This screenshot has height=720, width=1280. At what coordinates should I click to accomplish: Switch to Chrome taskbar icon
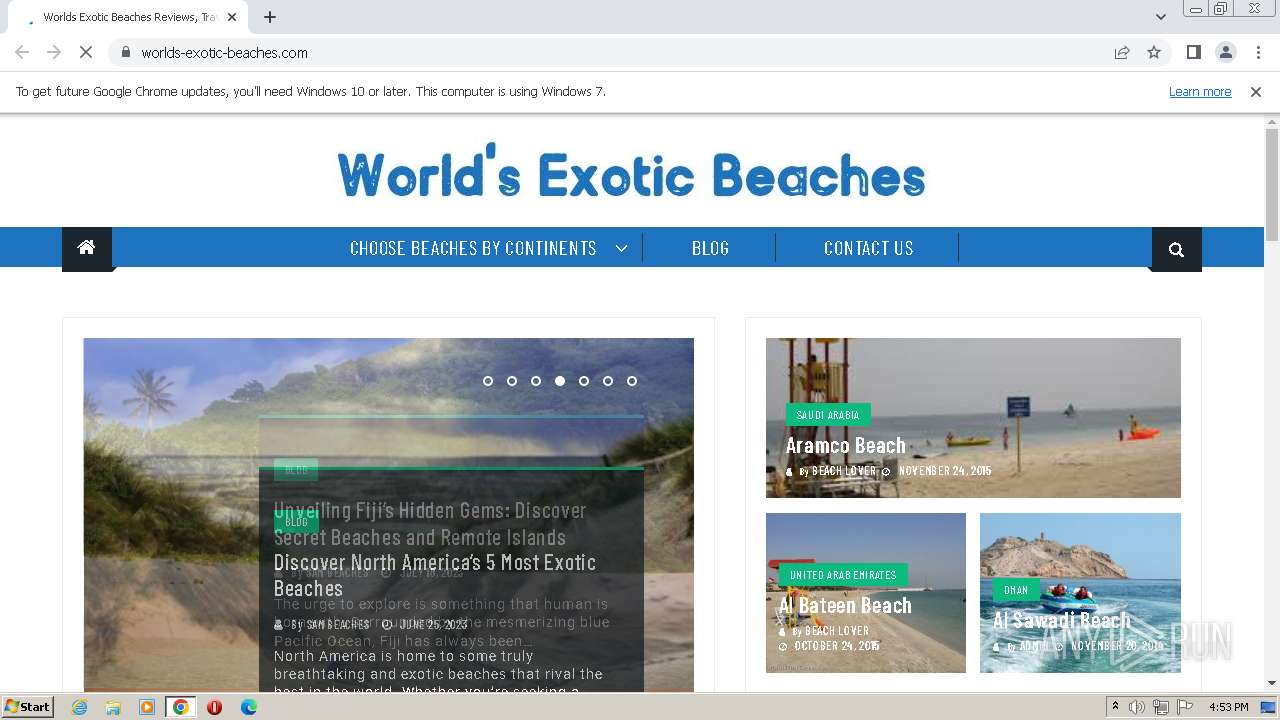click(x=180, y=707)
